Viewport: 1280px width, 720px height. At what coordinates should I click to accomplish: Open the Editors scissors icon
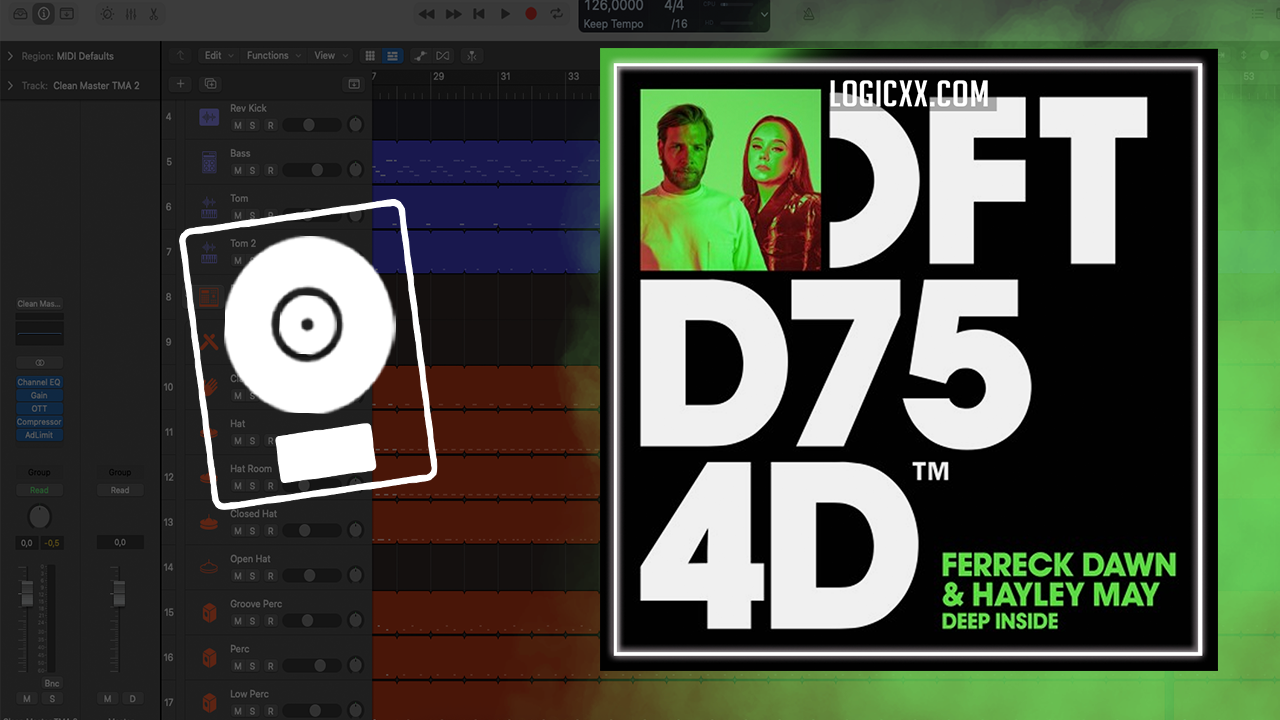click(153, 14)
